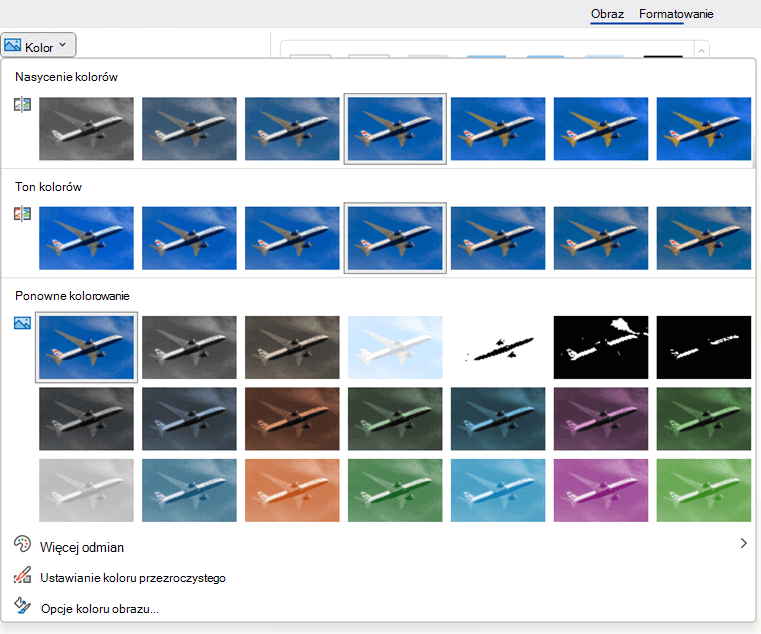This screenshot has height=634, width=761.
Task: Select the third thumbnail in Nasycenie kolorów
Action: click(292, 129)
